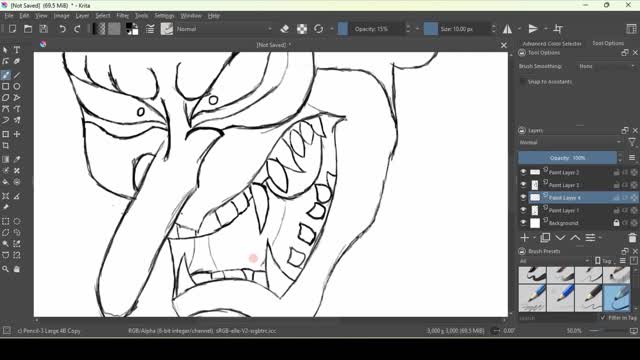Image resolution: width=640 pixels, height=360 pixels.
Task: Hide Paint Layer 2 with eye icon
Action: pyautogui.click(x=523, y=172)
